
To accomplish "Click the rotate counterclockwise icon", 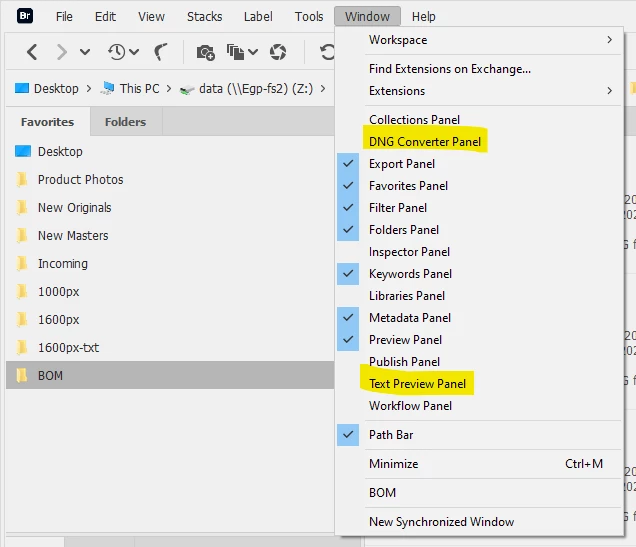I will [327, 52].
